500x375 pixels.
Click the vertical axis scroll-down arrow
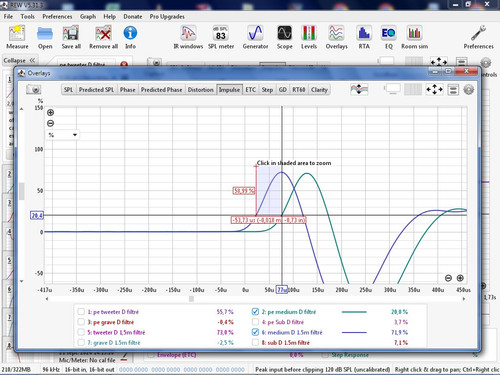click(x=22, y=281)
